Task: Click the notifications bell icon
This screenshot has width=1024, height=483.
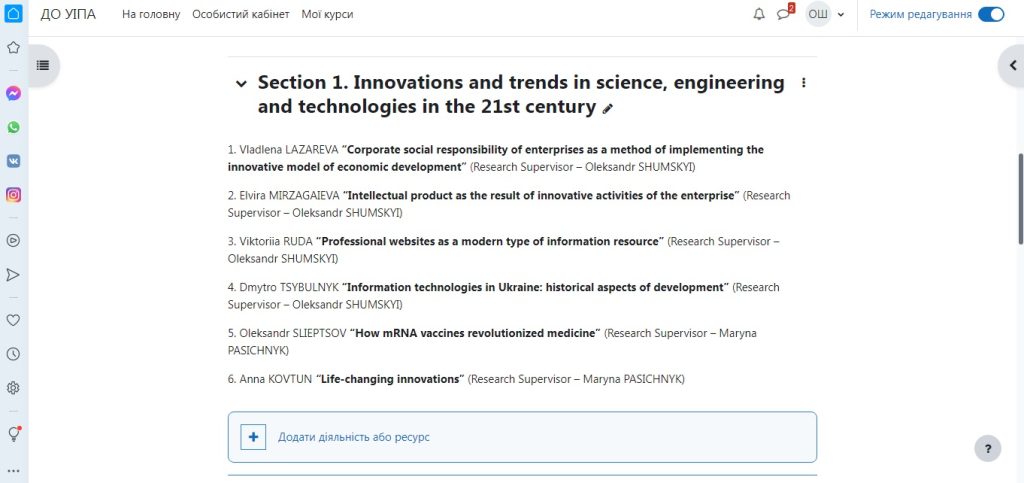Action: click(759, 14)
